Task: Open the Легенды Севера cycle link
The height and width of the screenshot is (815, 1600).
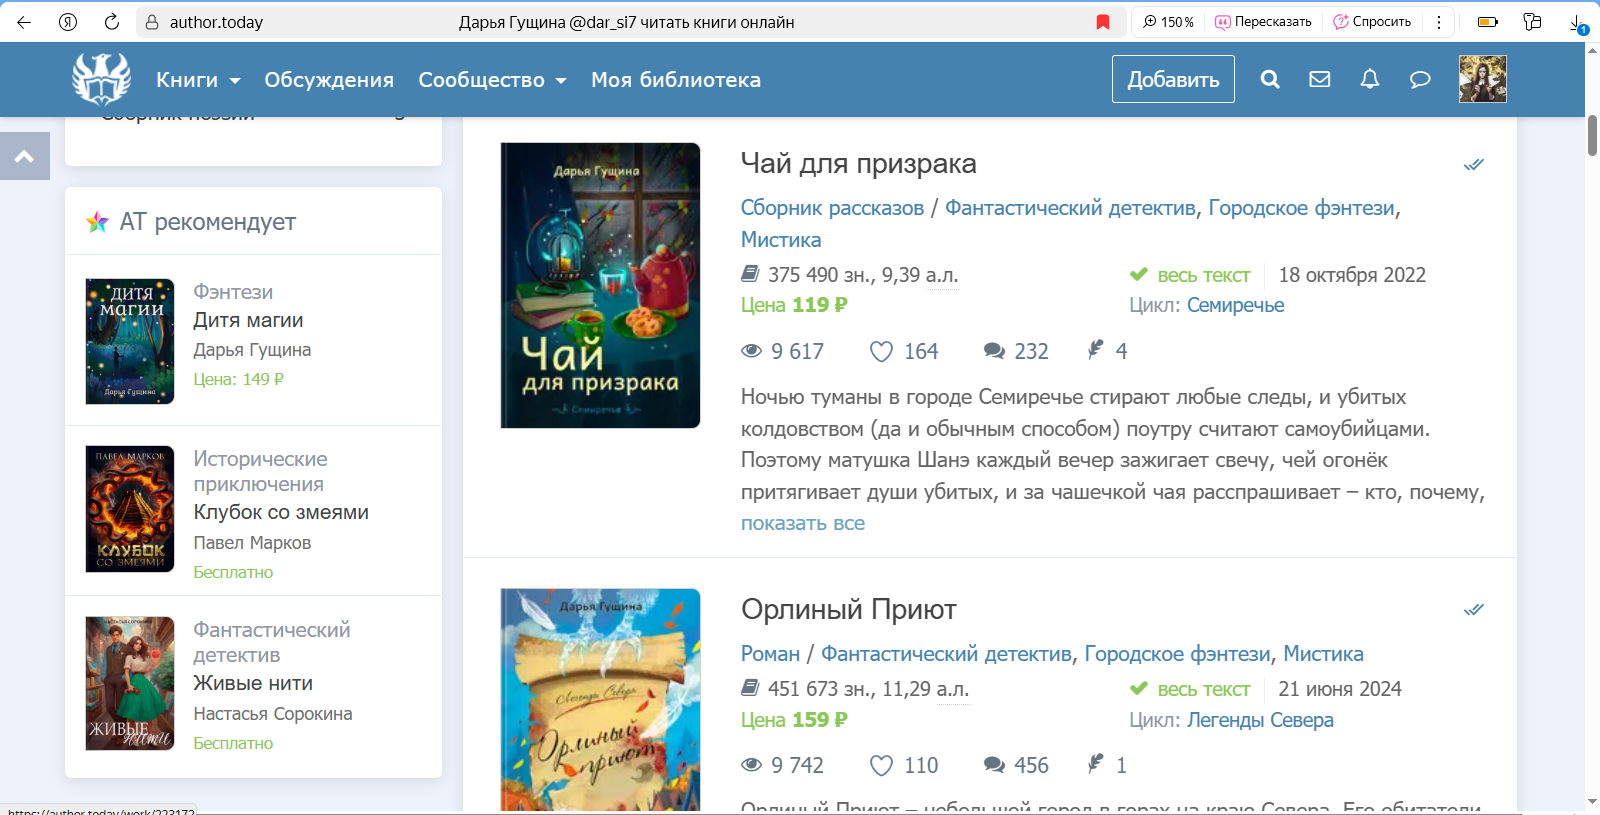Action: [1260, 720]
